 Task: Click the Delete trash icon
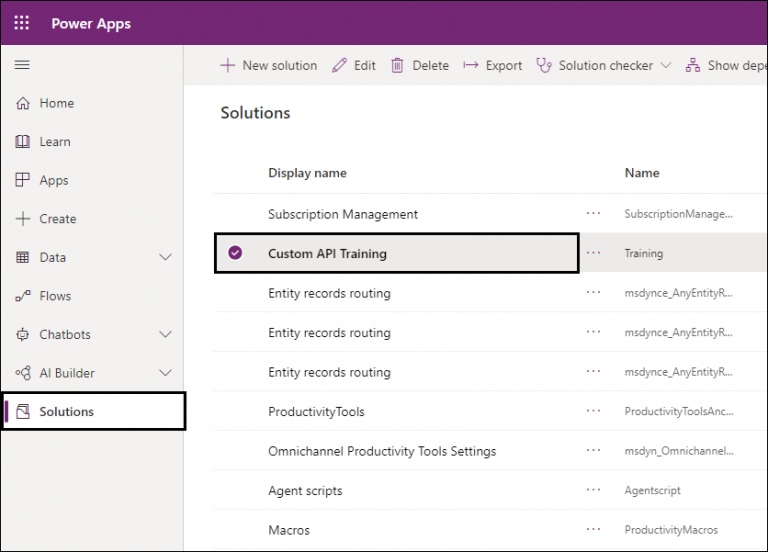397,66
